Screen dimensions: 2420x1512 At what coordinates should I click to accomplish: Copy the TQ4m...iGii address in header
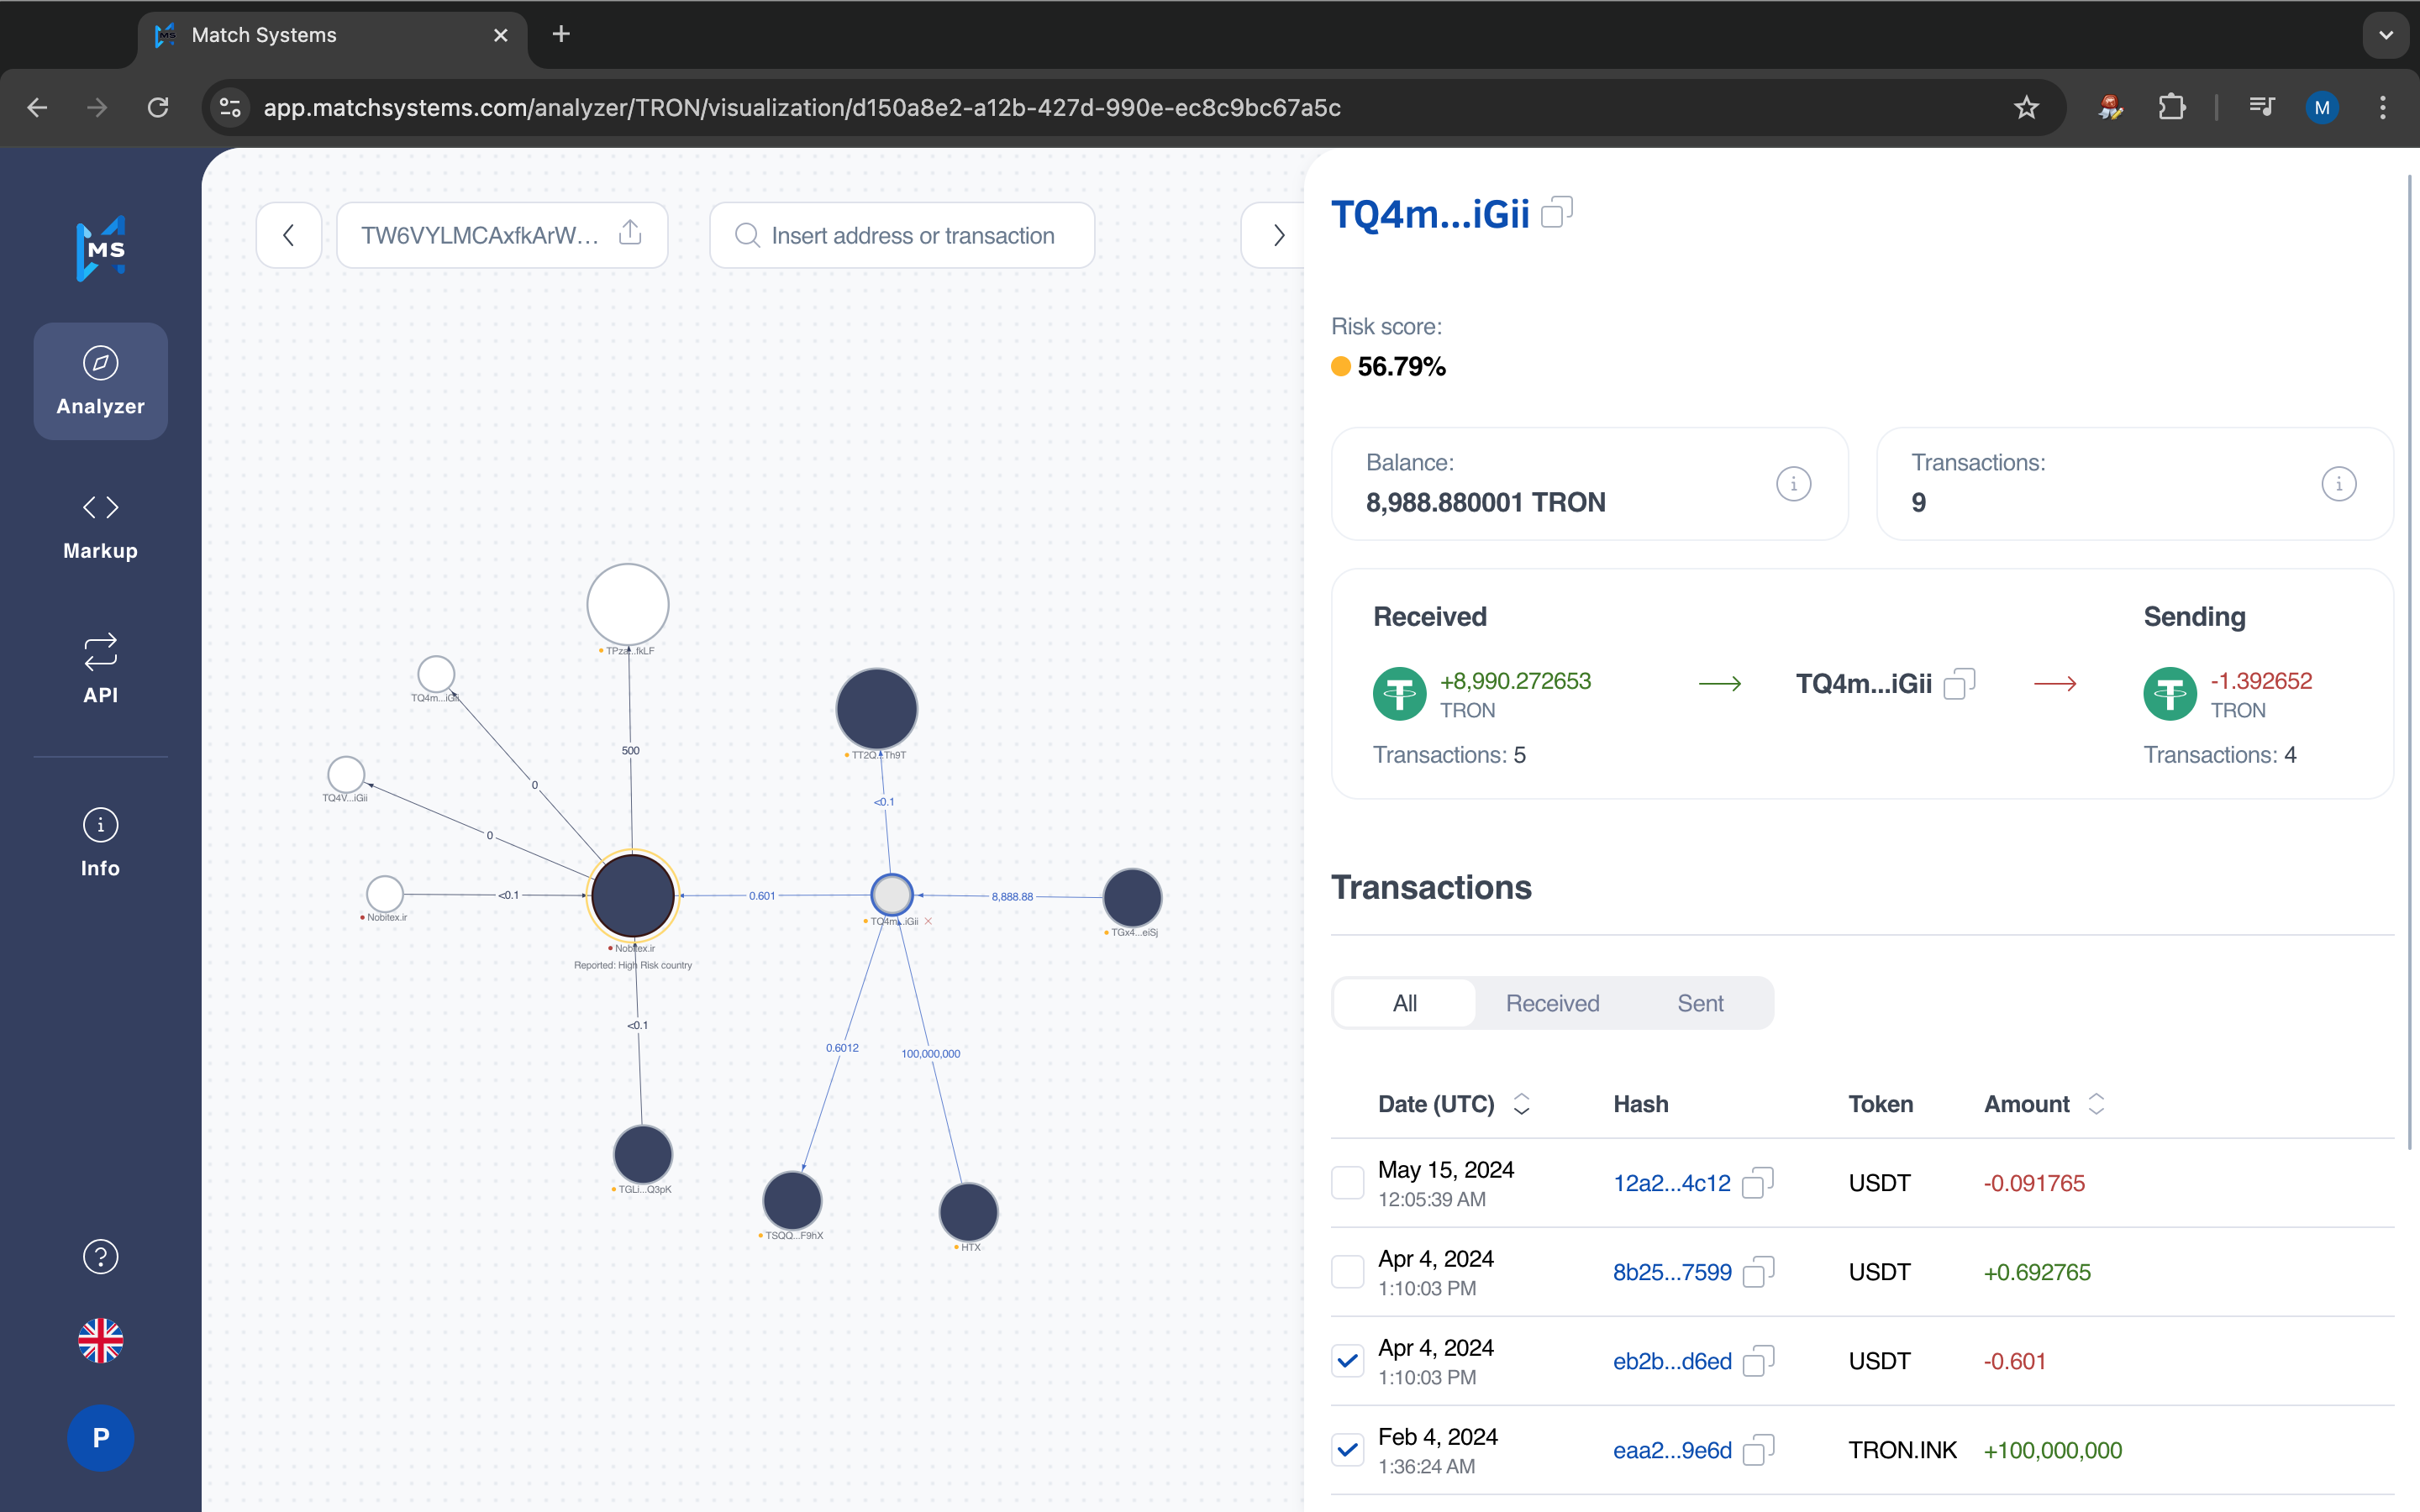click(1557, 212)
